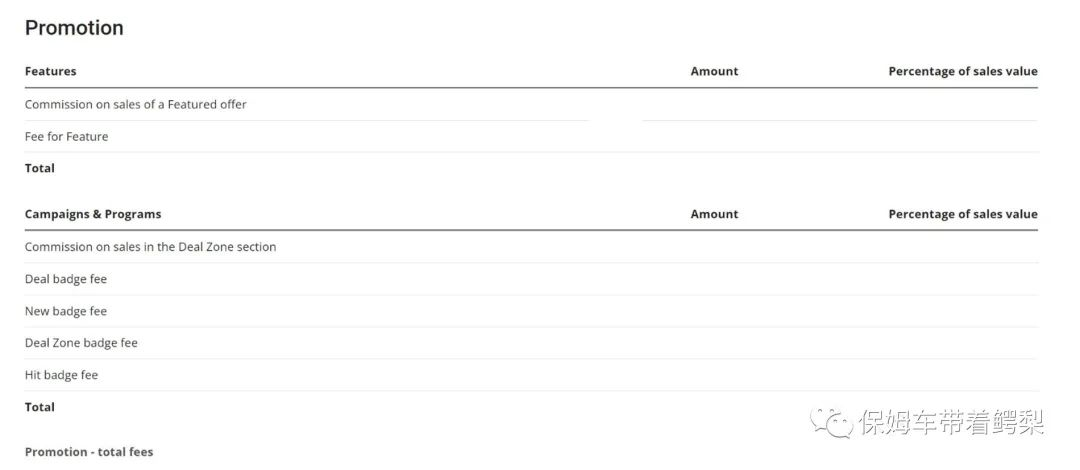The height and width of the screenshot is (470, 1080).
Task: Select the Hit badge fee row label
Action: tap(62, 375)
